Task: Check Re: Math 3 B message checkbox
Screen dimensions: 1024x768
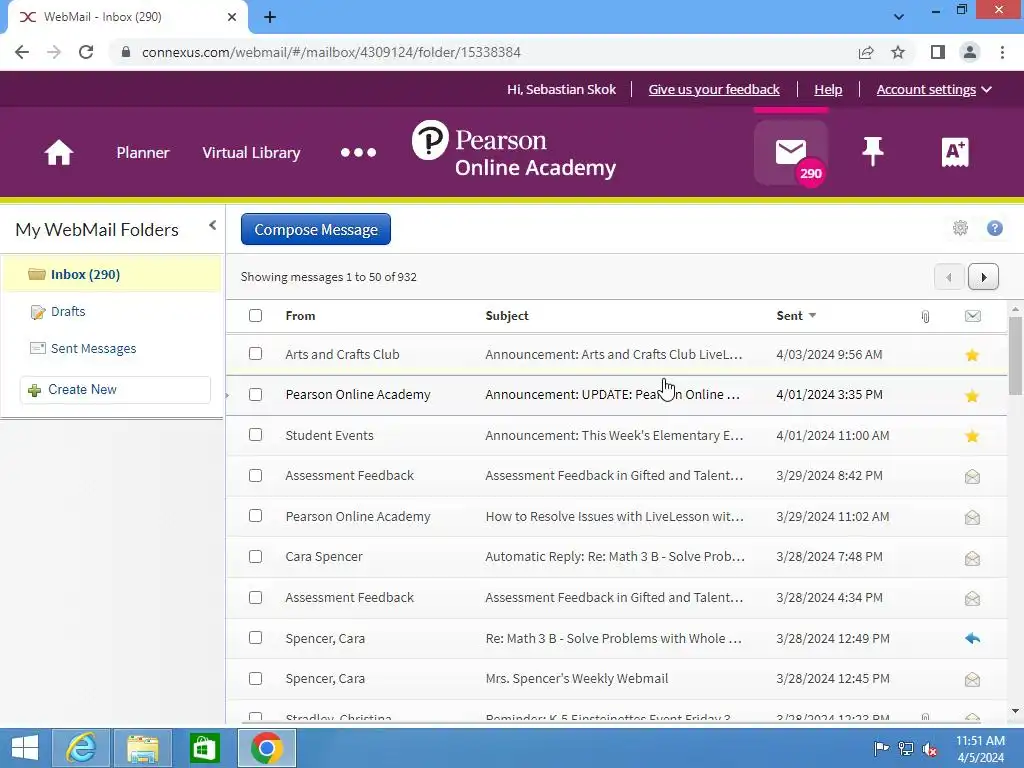Action: pyautogui.click(x=255, y=638)
